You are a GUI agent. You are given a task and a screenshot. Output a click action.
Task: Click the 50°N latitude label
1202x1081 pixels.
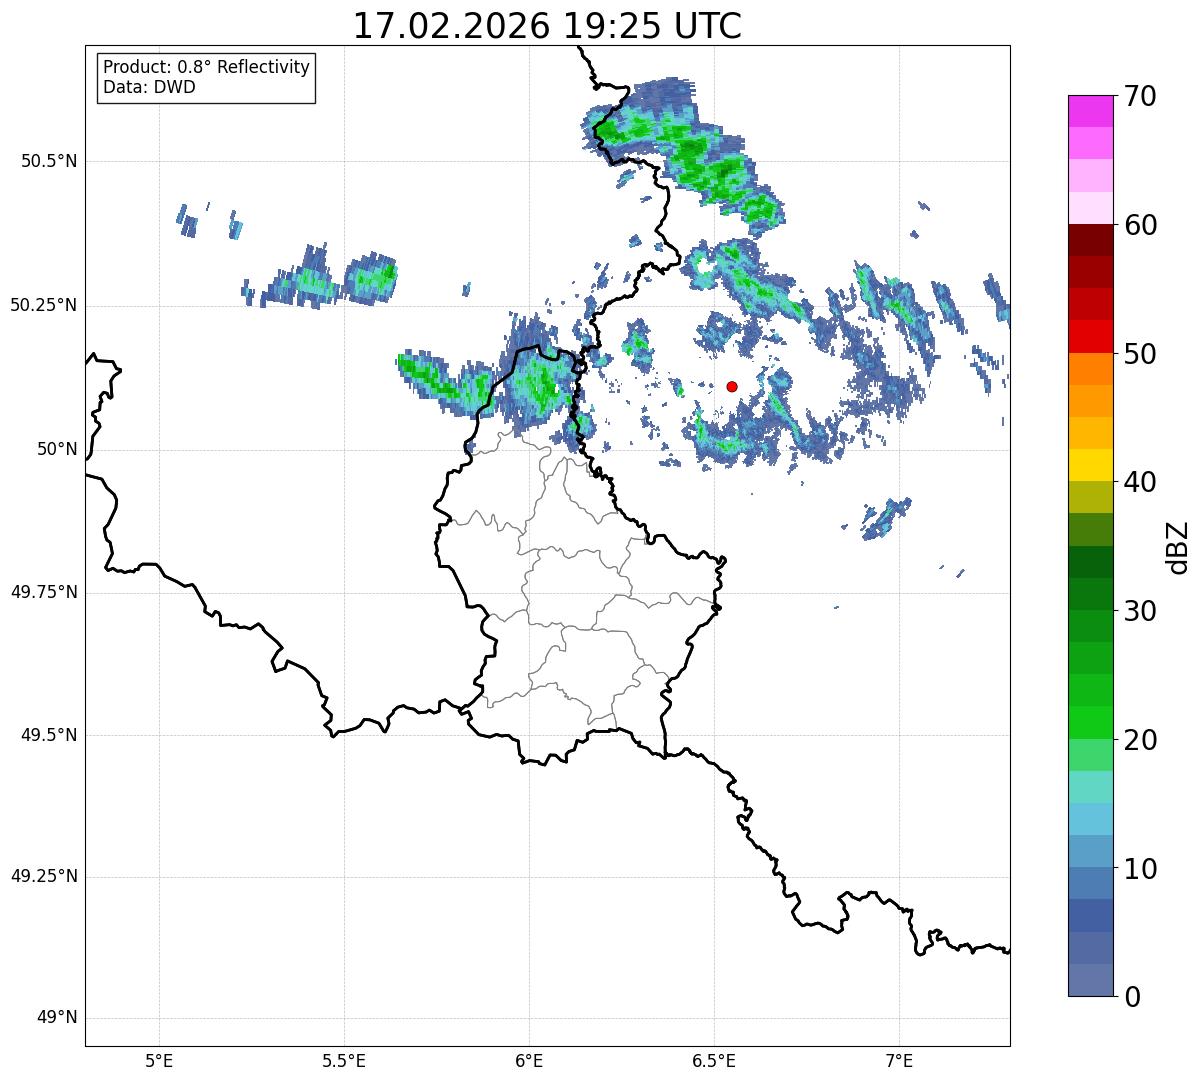[57, 449]
